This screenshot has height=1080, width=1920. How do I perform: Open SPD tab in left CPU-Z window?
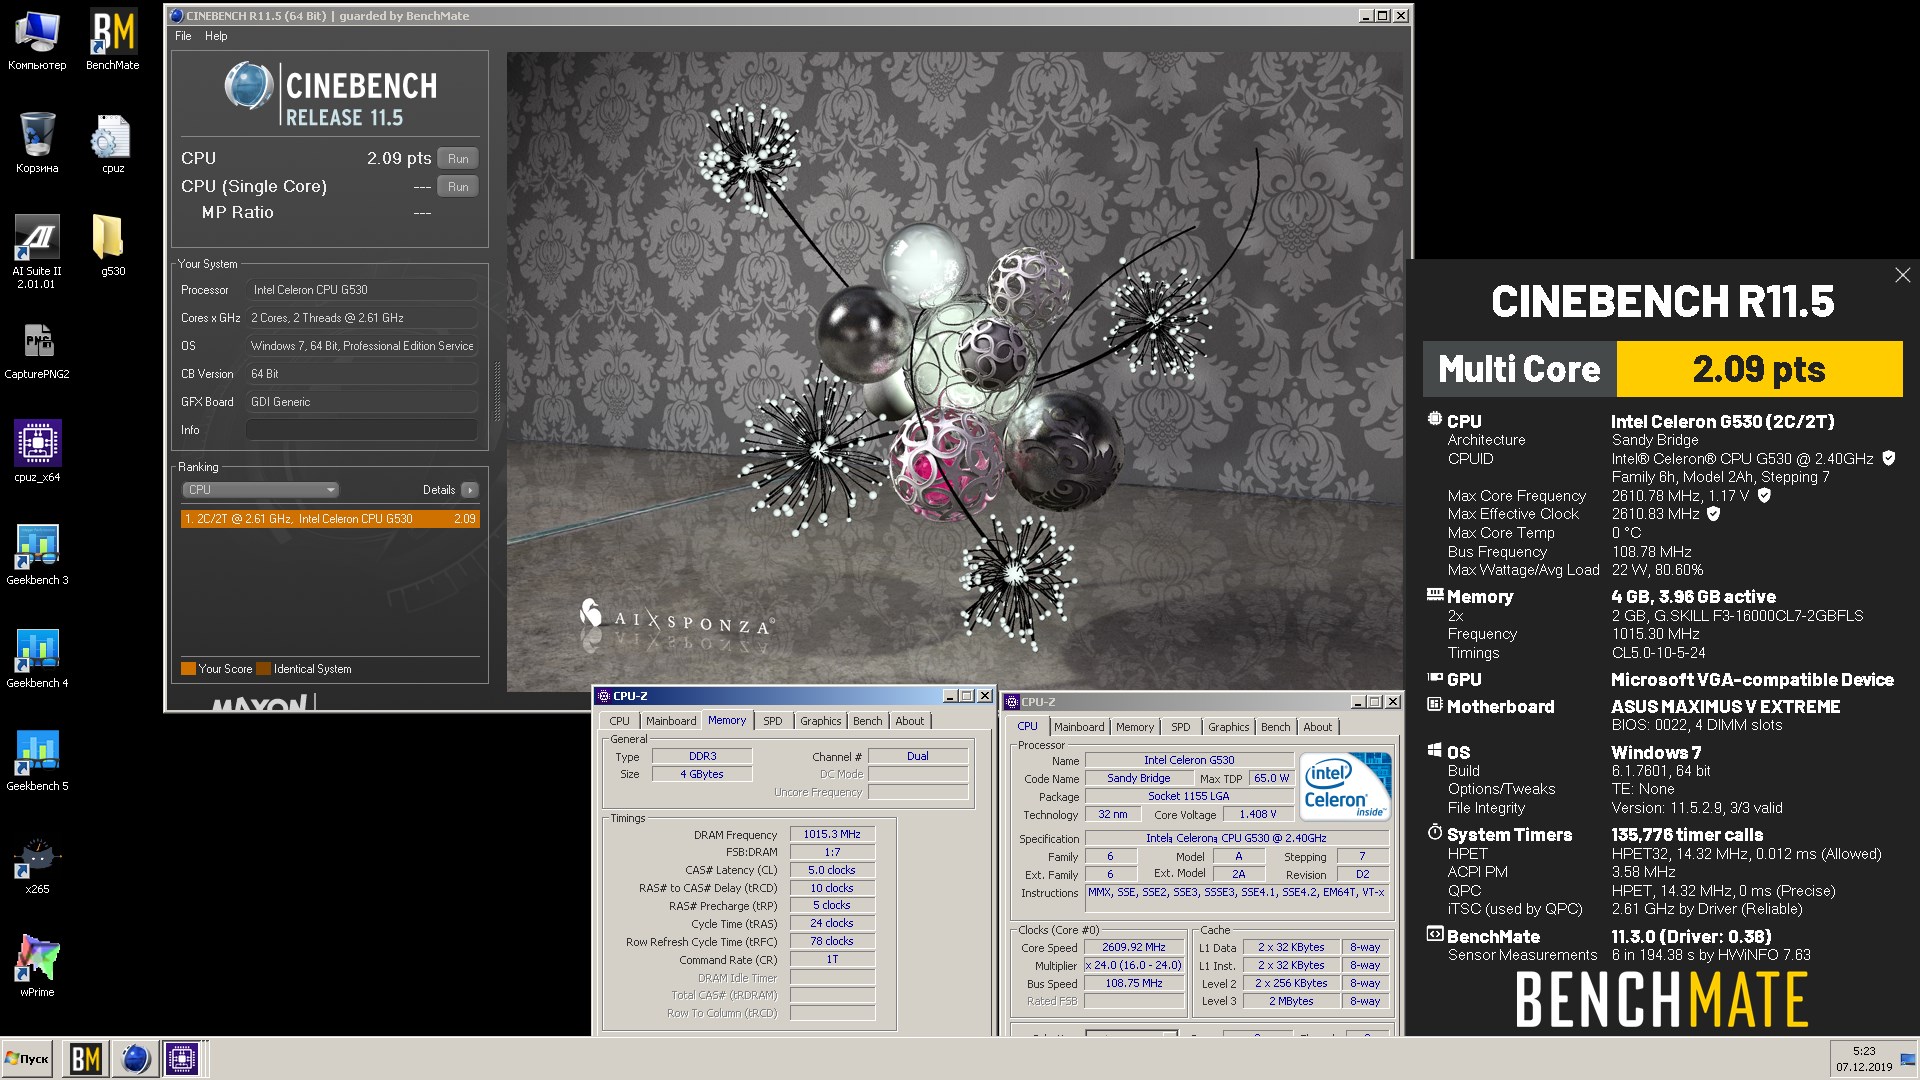pyautogui.click(x=773, y=721)
